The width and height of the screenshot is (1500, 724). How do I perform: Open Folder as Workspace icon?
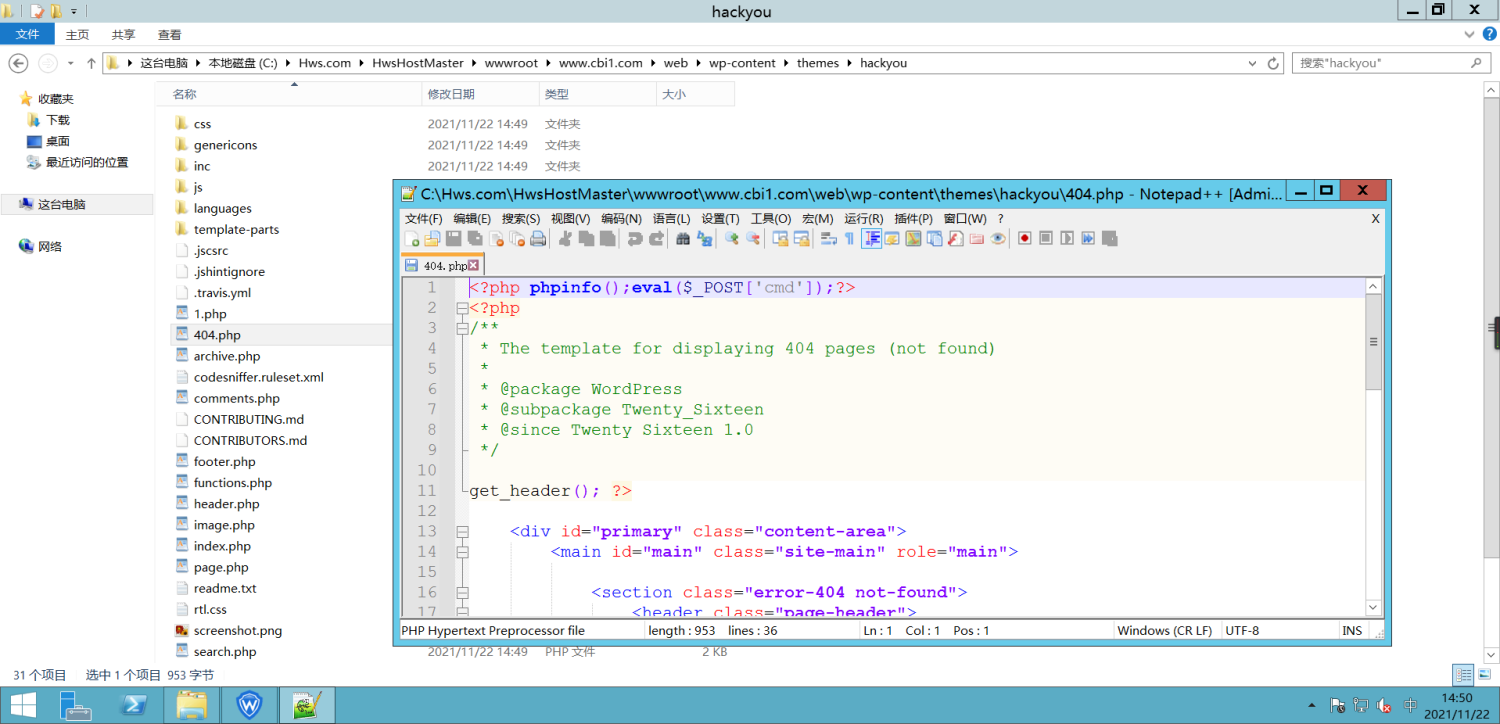tap(976, 238)
